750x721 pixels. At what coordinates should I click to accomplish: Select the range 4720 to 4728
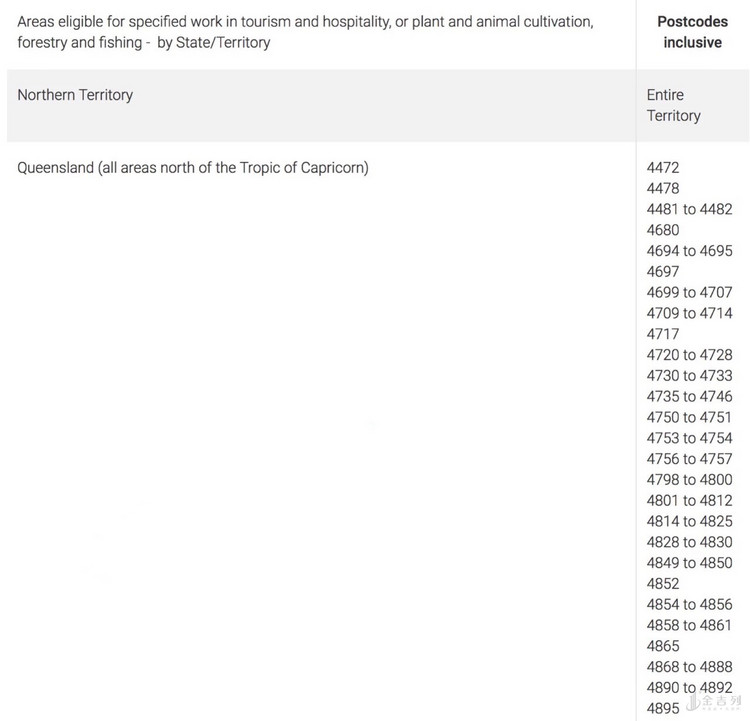689,355
